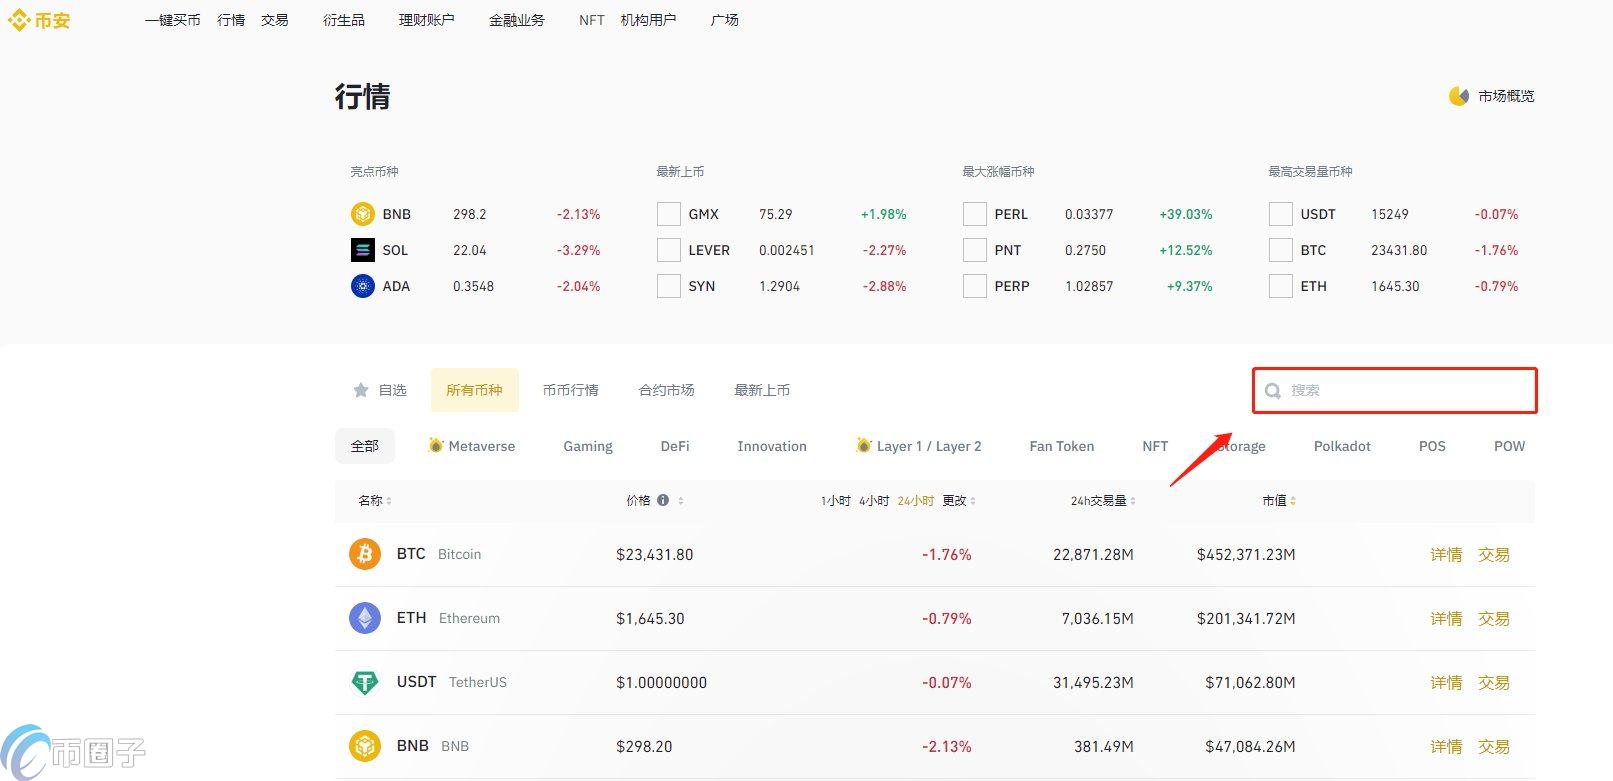Open the 一键买币 menu in the header
This screenshot has height=781, width=1613.
coord(172,20)
